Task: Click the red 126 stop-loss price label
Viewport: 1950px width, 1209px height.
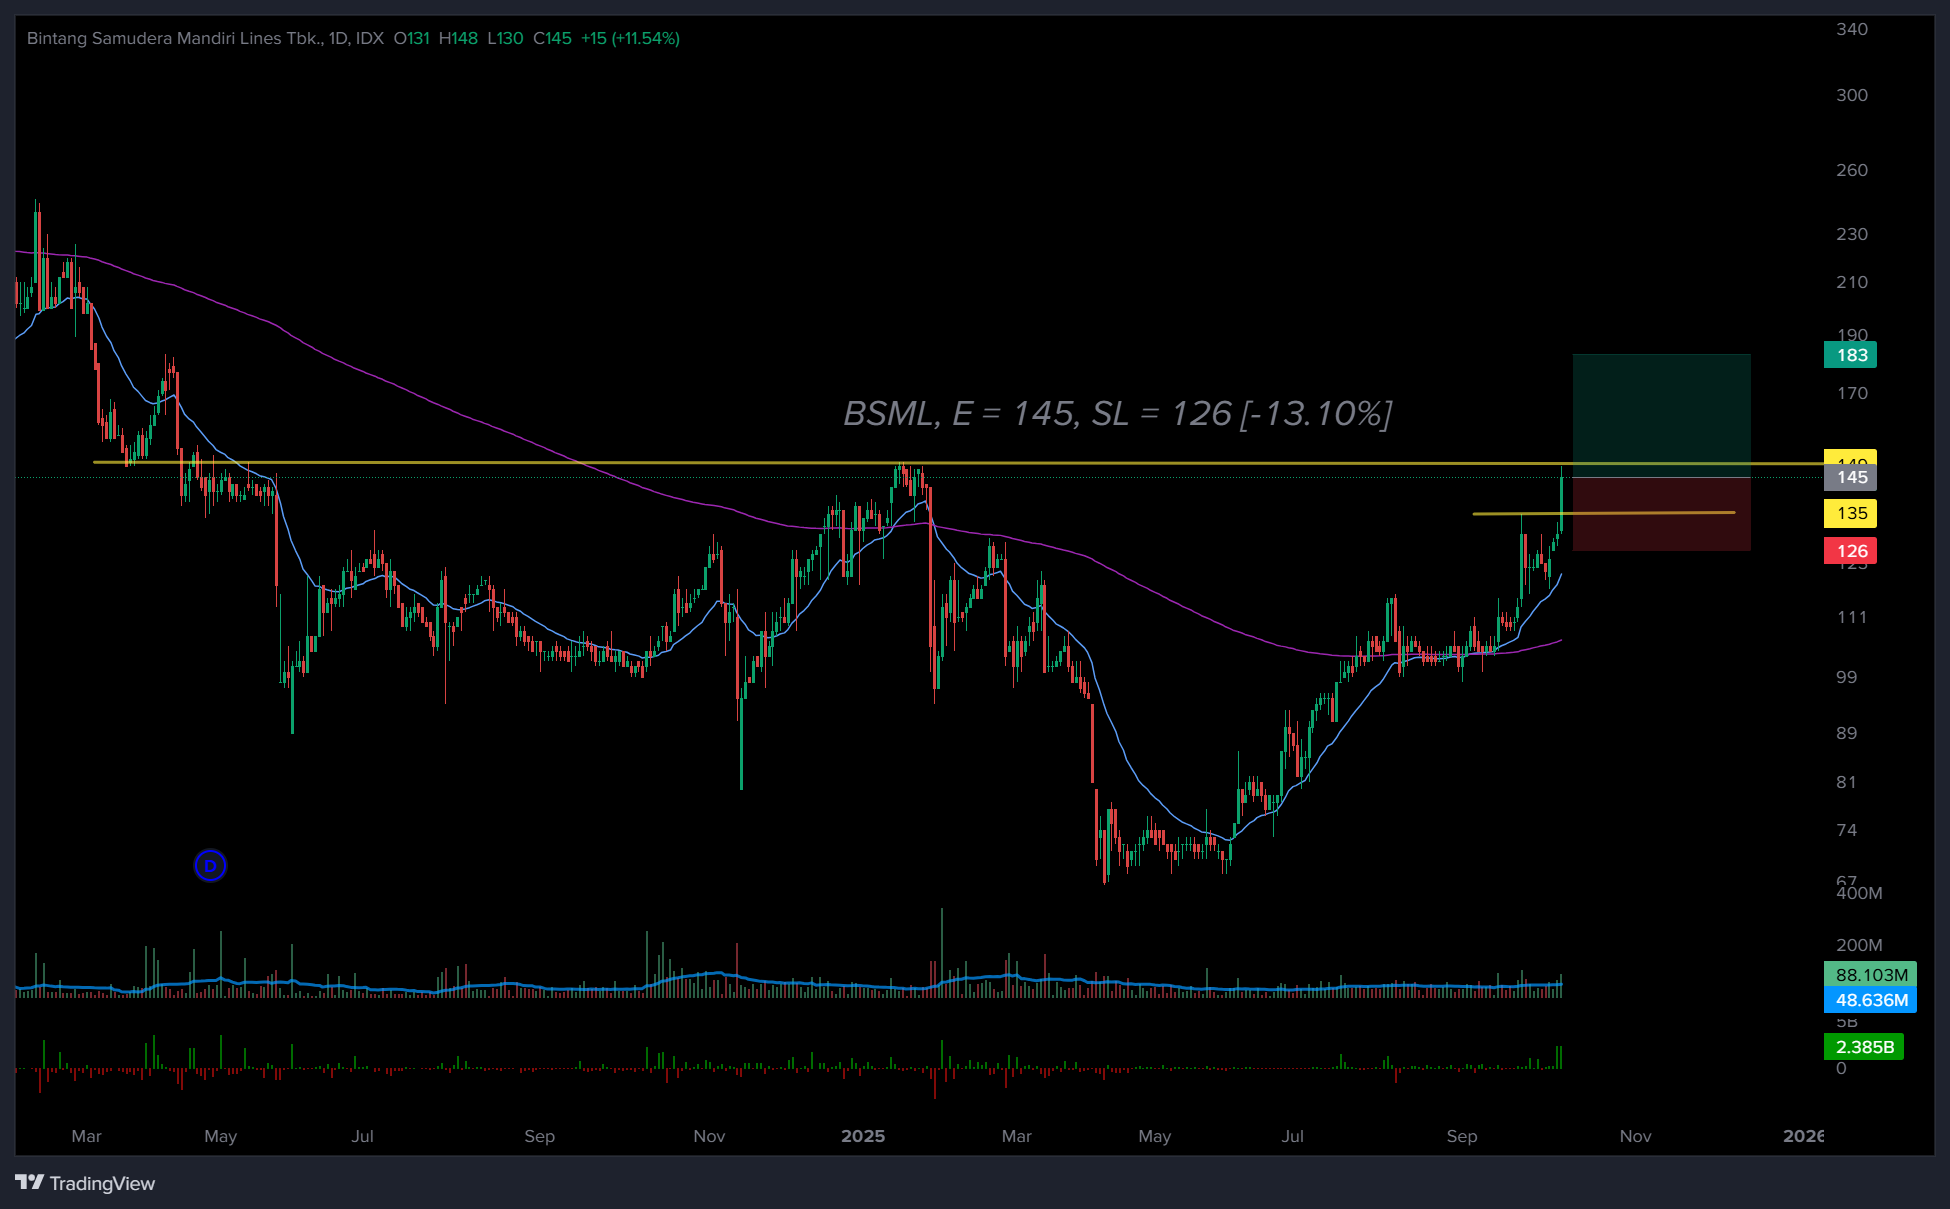Action: [x=1850, y=551]
